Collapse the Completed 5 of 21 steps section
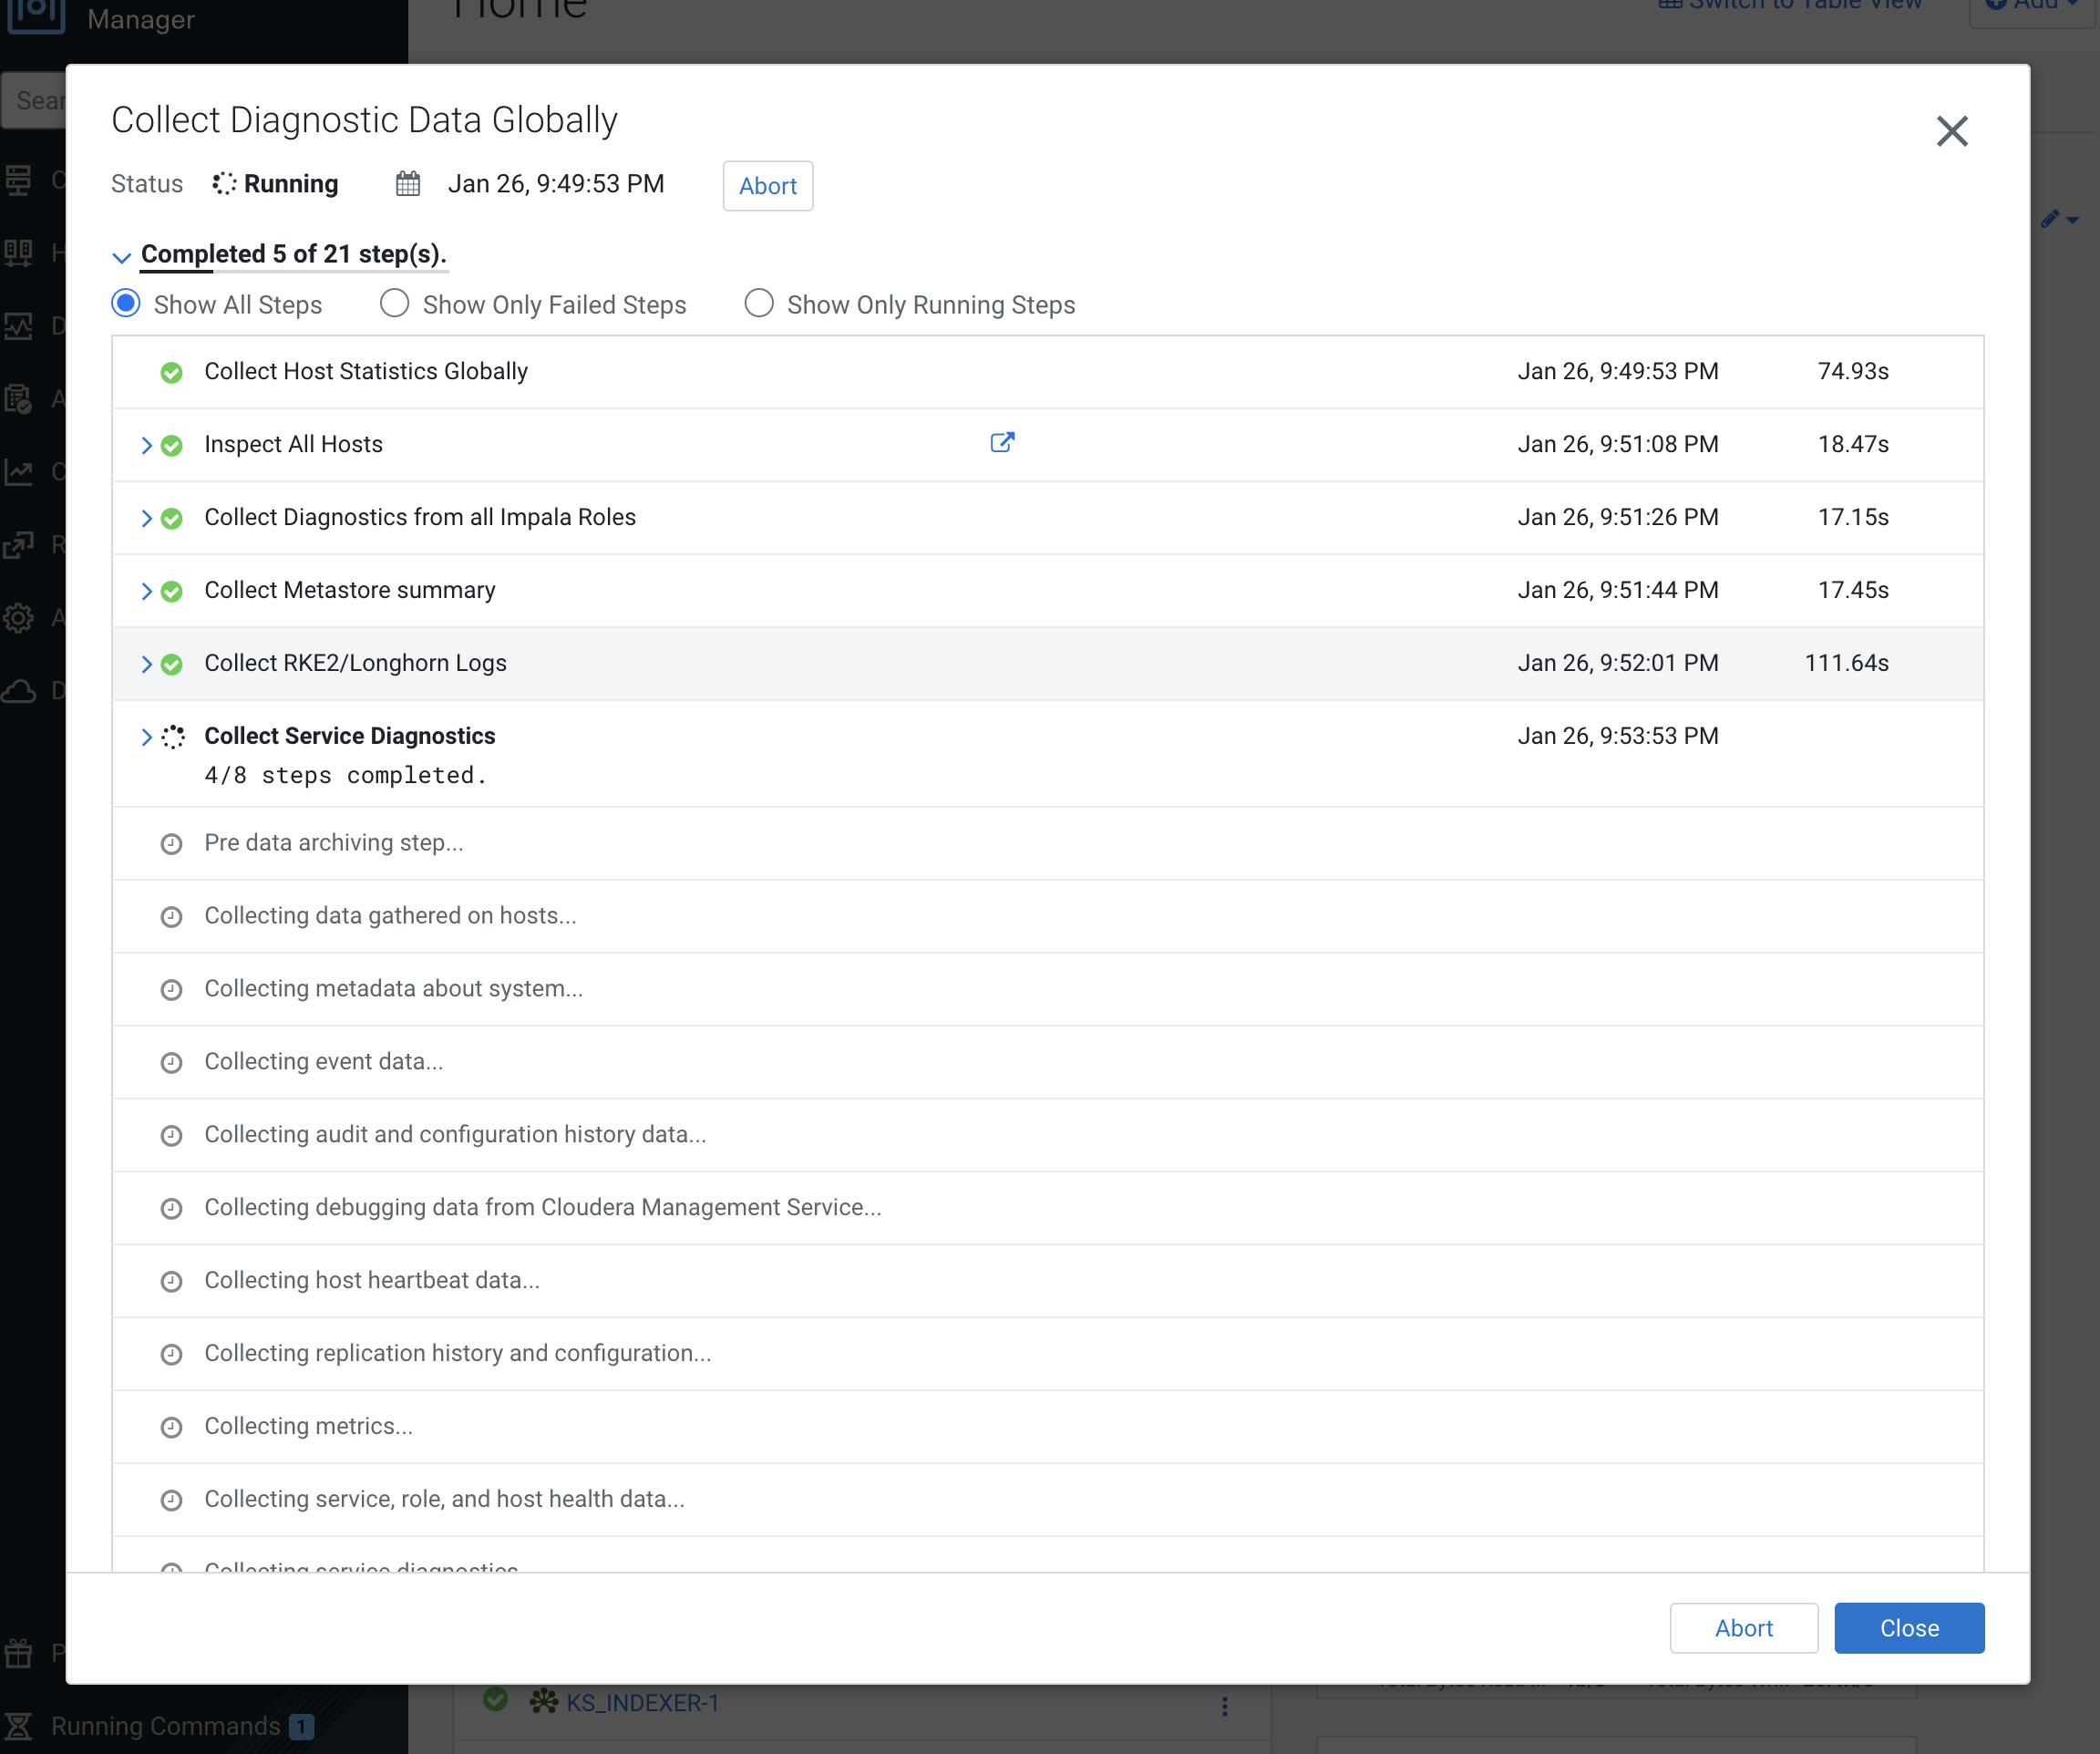 coord(122,257)
